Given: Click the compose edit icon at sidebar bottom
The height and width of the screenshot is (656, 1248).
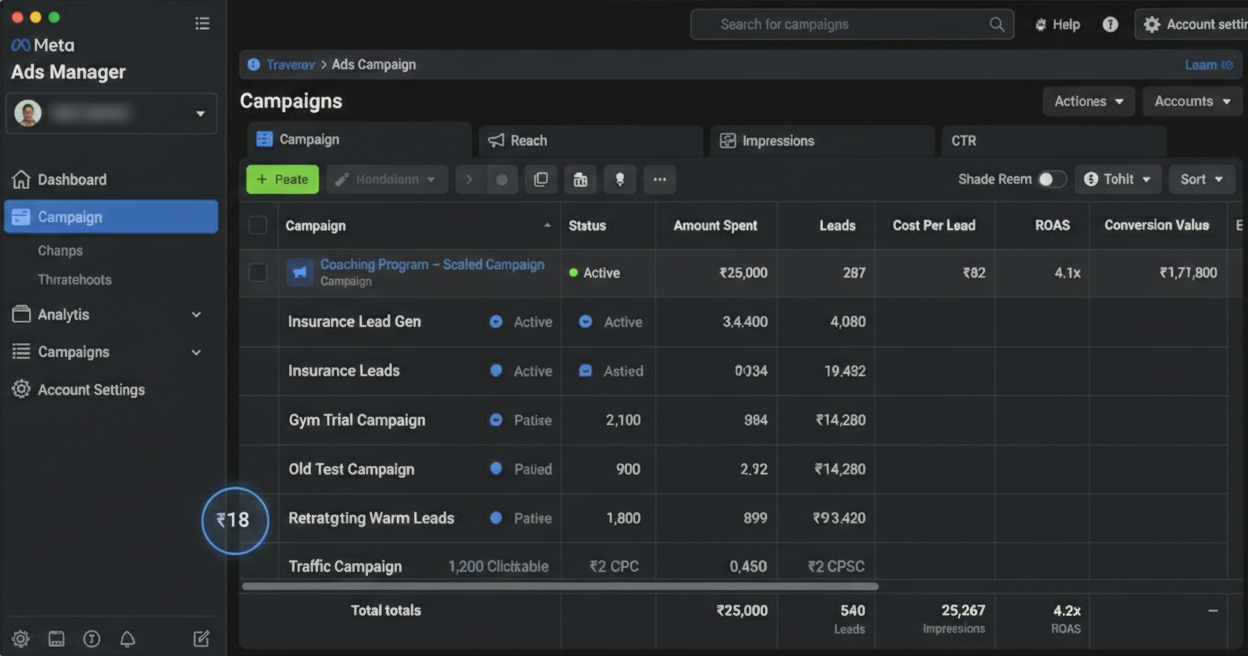Looking at the screenshot, I should pyautogui.click(x=201, y=638).
